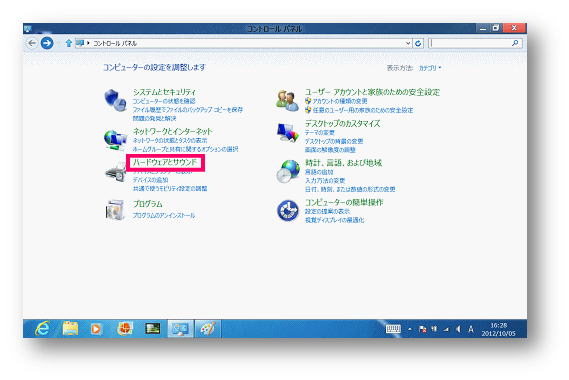Click the file history backup copy link

(x=188, y=110)
